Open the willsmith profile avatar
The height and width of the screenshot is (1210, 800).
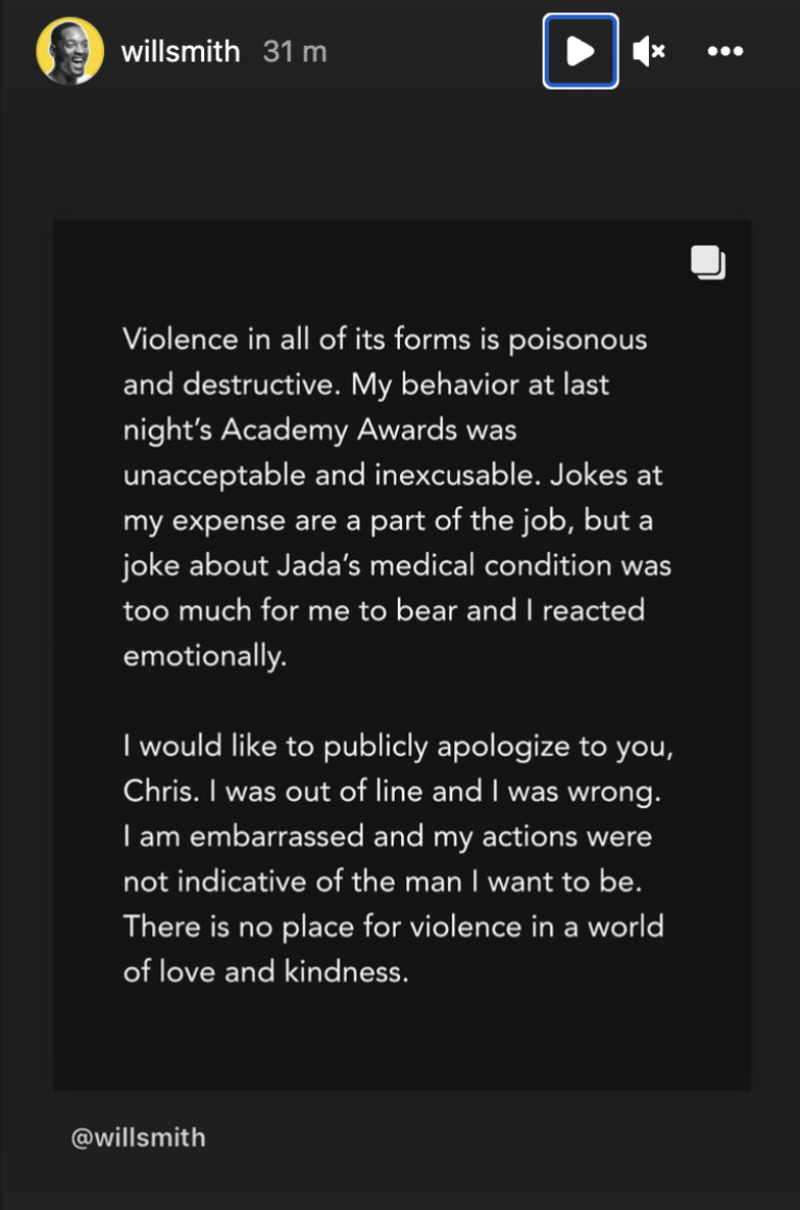70,51
